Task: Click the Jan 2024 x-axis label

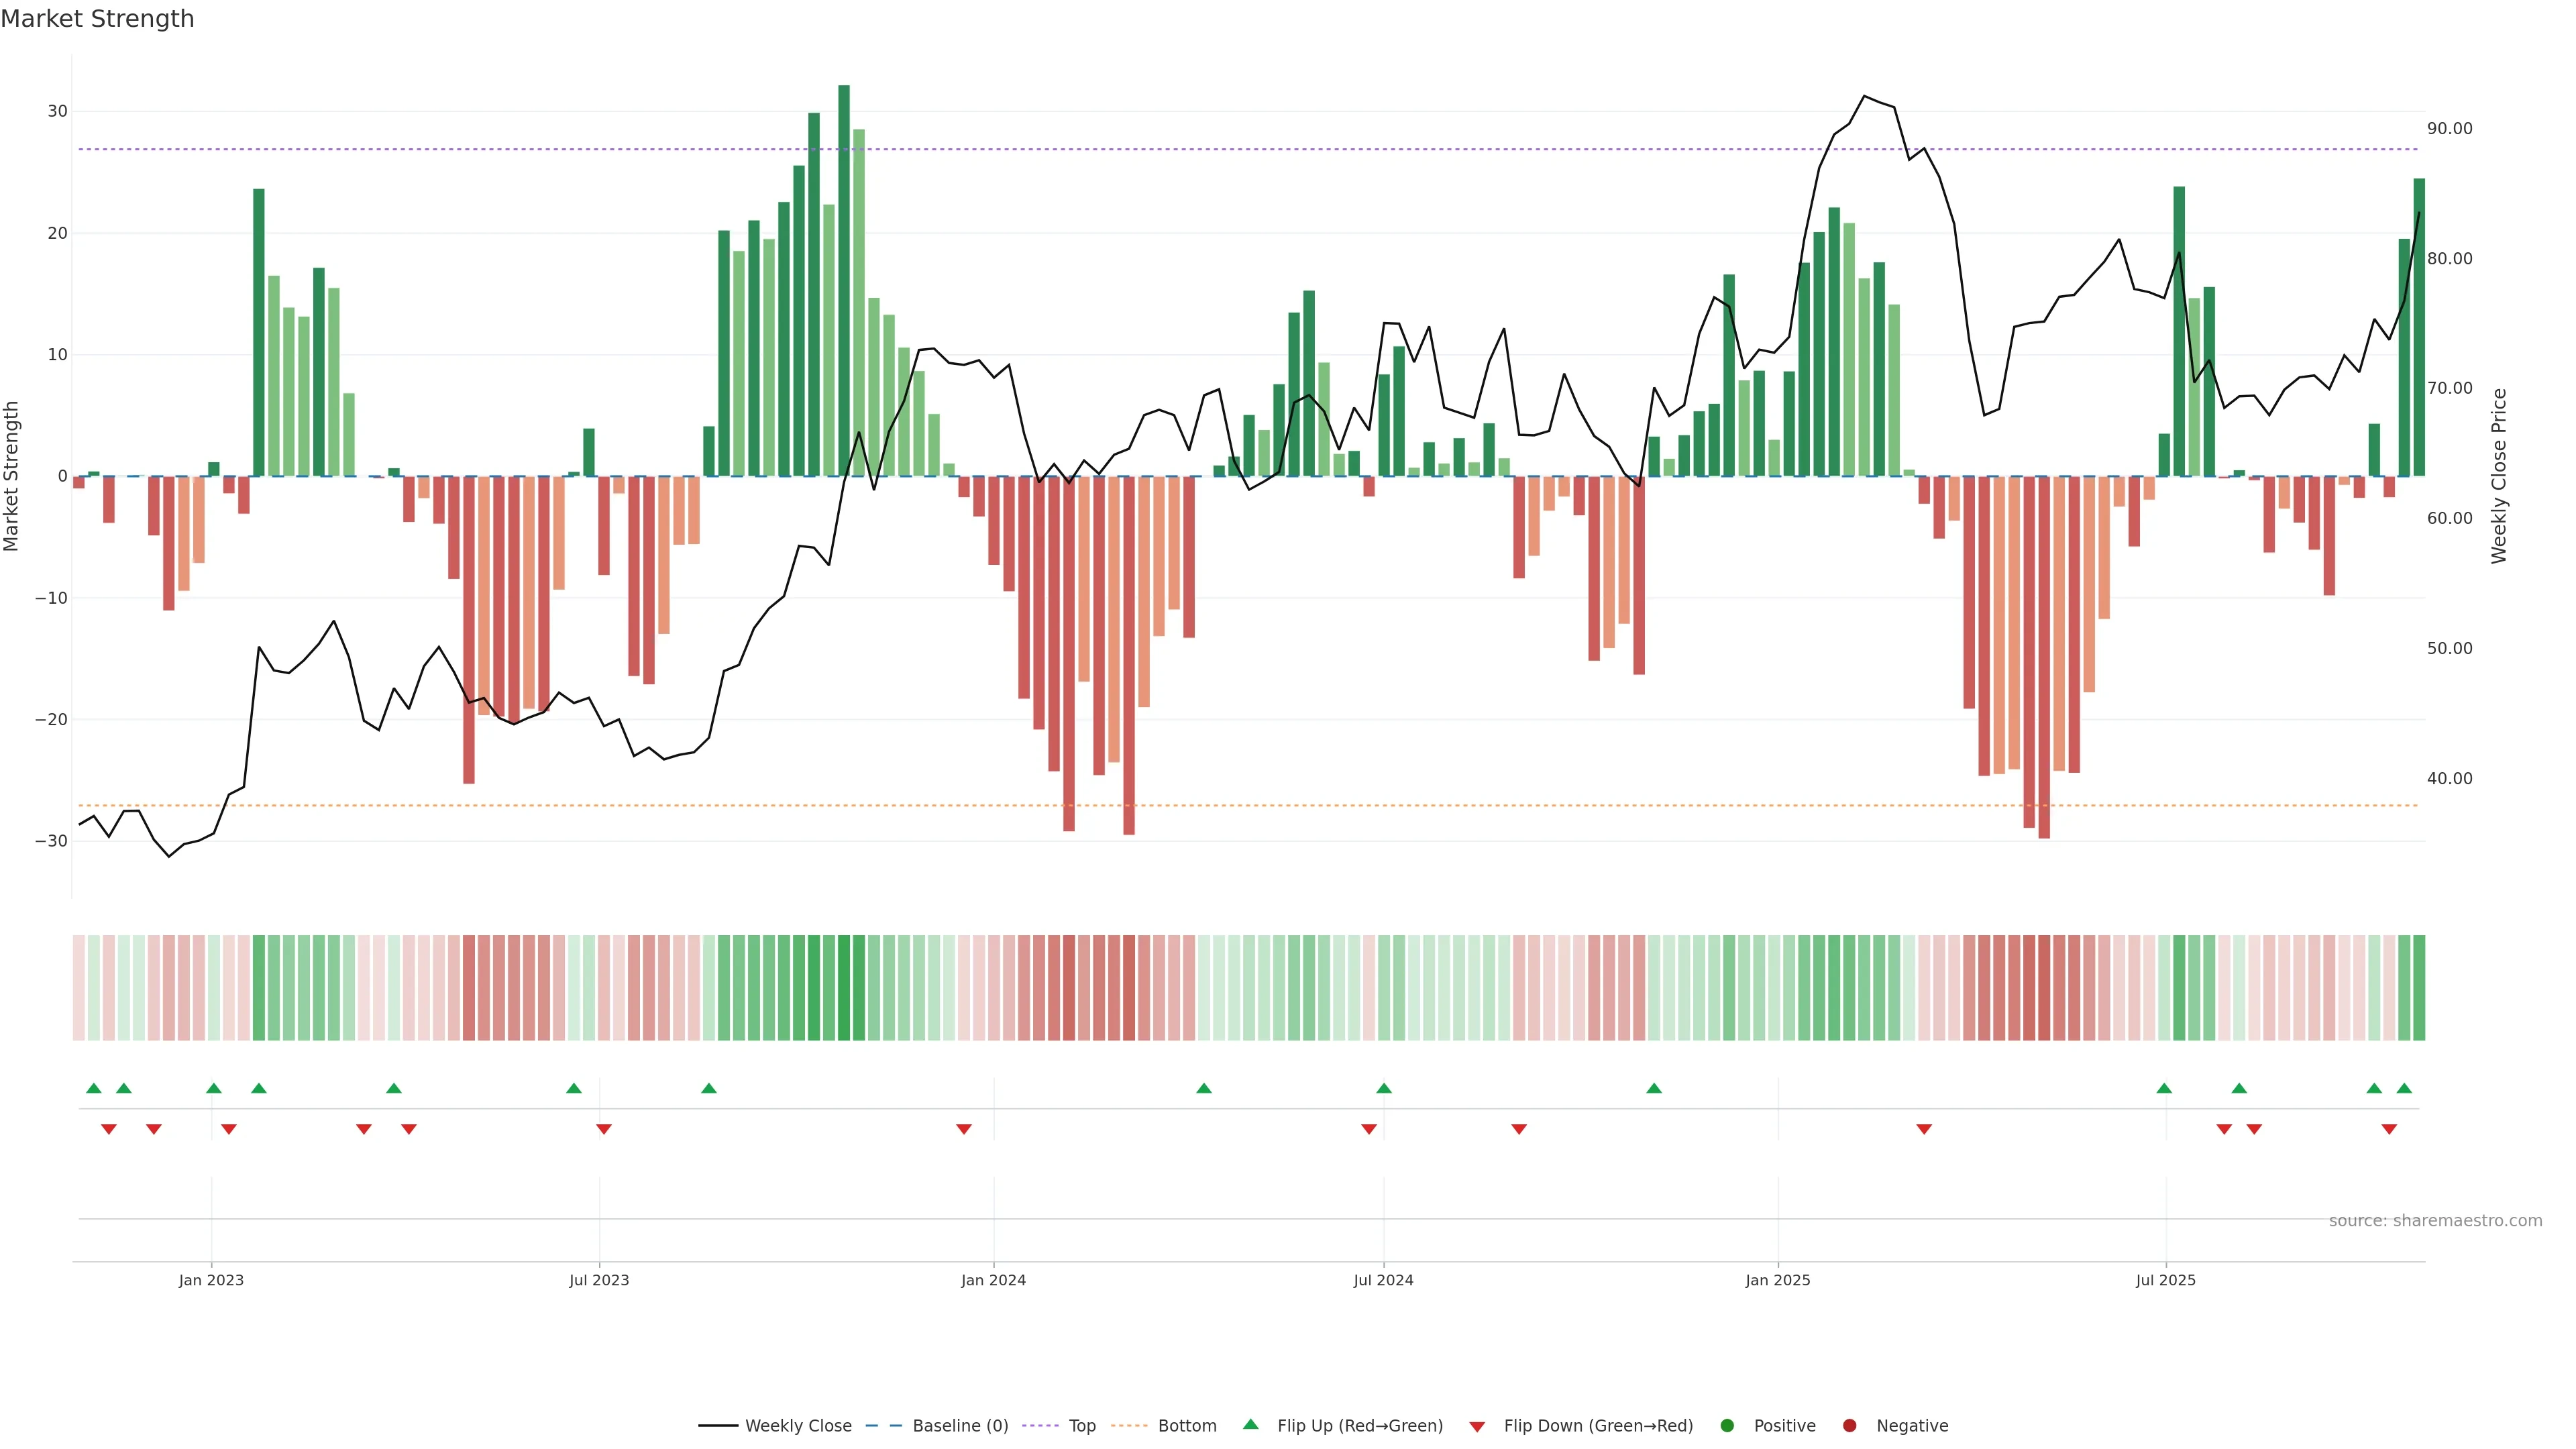Action: [993, 1280]
